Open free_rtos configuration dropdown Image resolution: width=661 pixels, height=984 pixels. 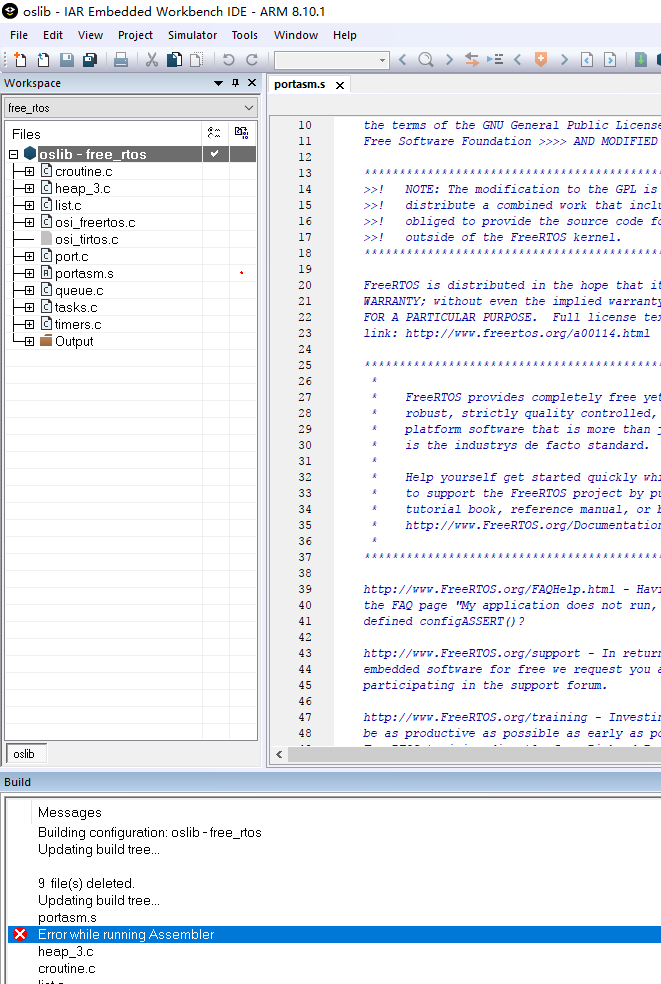(x=249, y=108)
